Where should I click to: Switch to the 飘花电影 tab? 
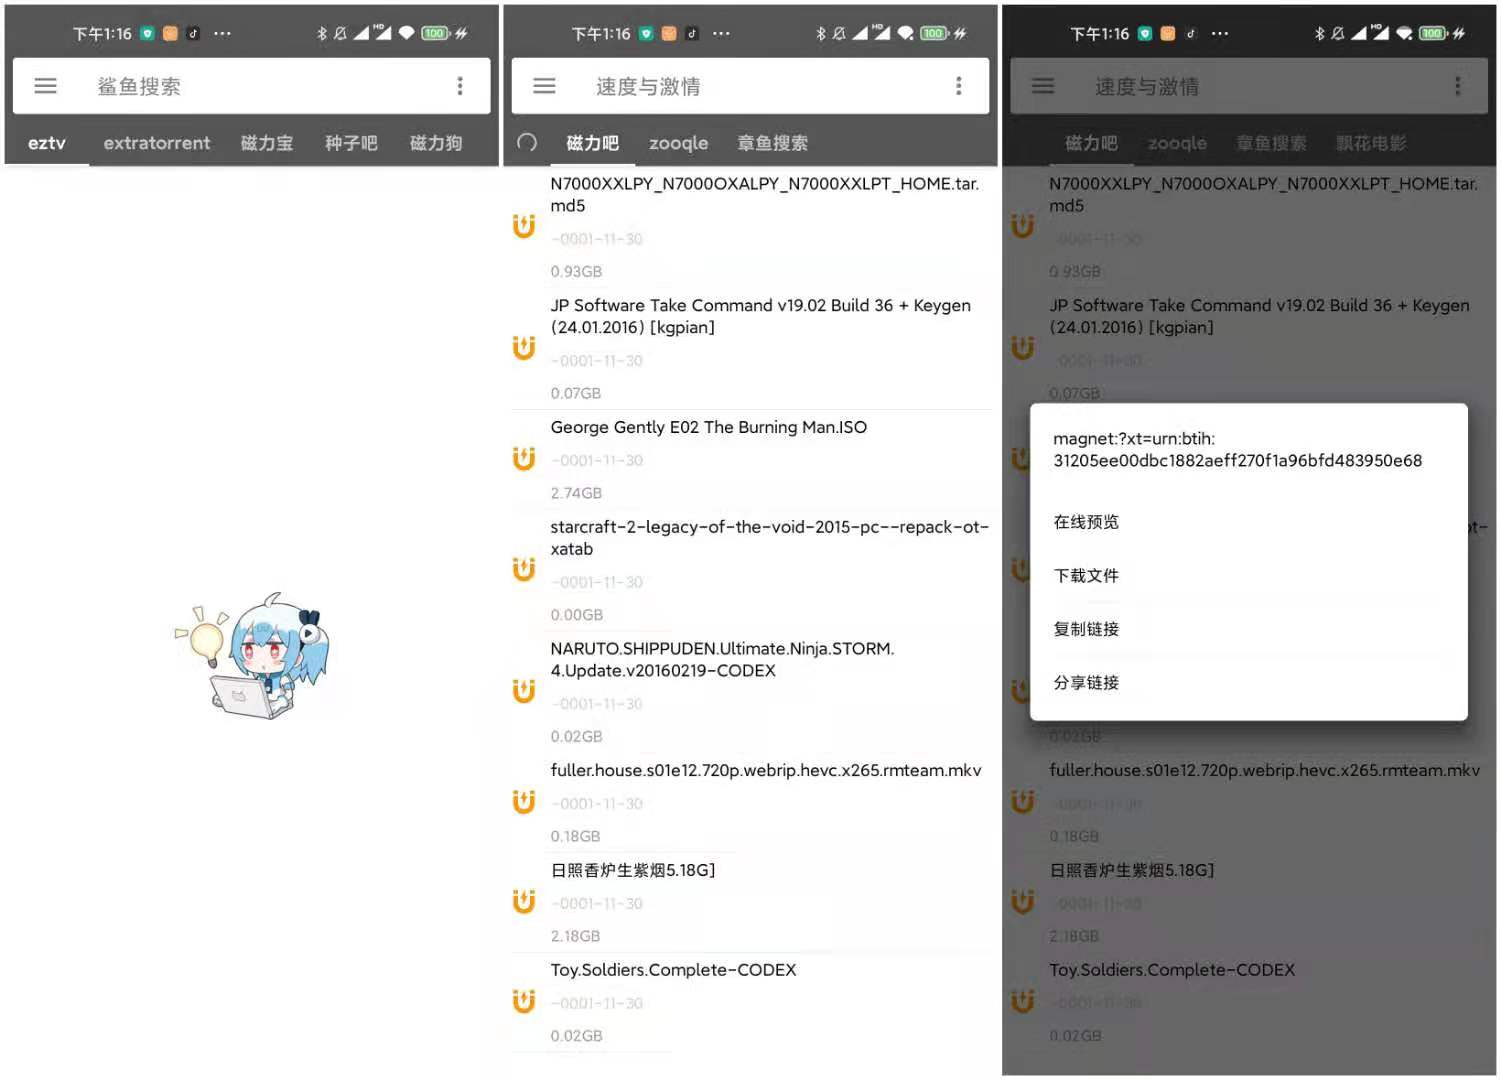point(1371,143)
